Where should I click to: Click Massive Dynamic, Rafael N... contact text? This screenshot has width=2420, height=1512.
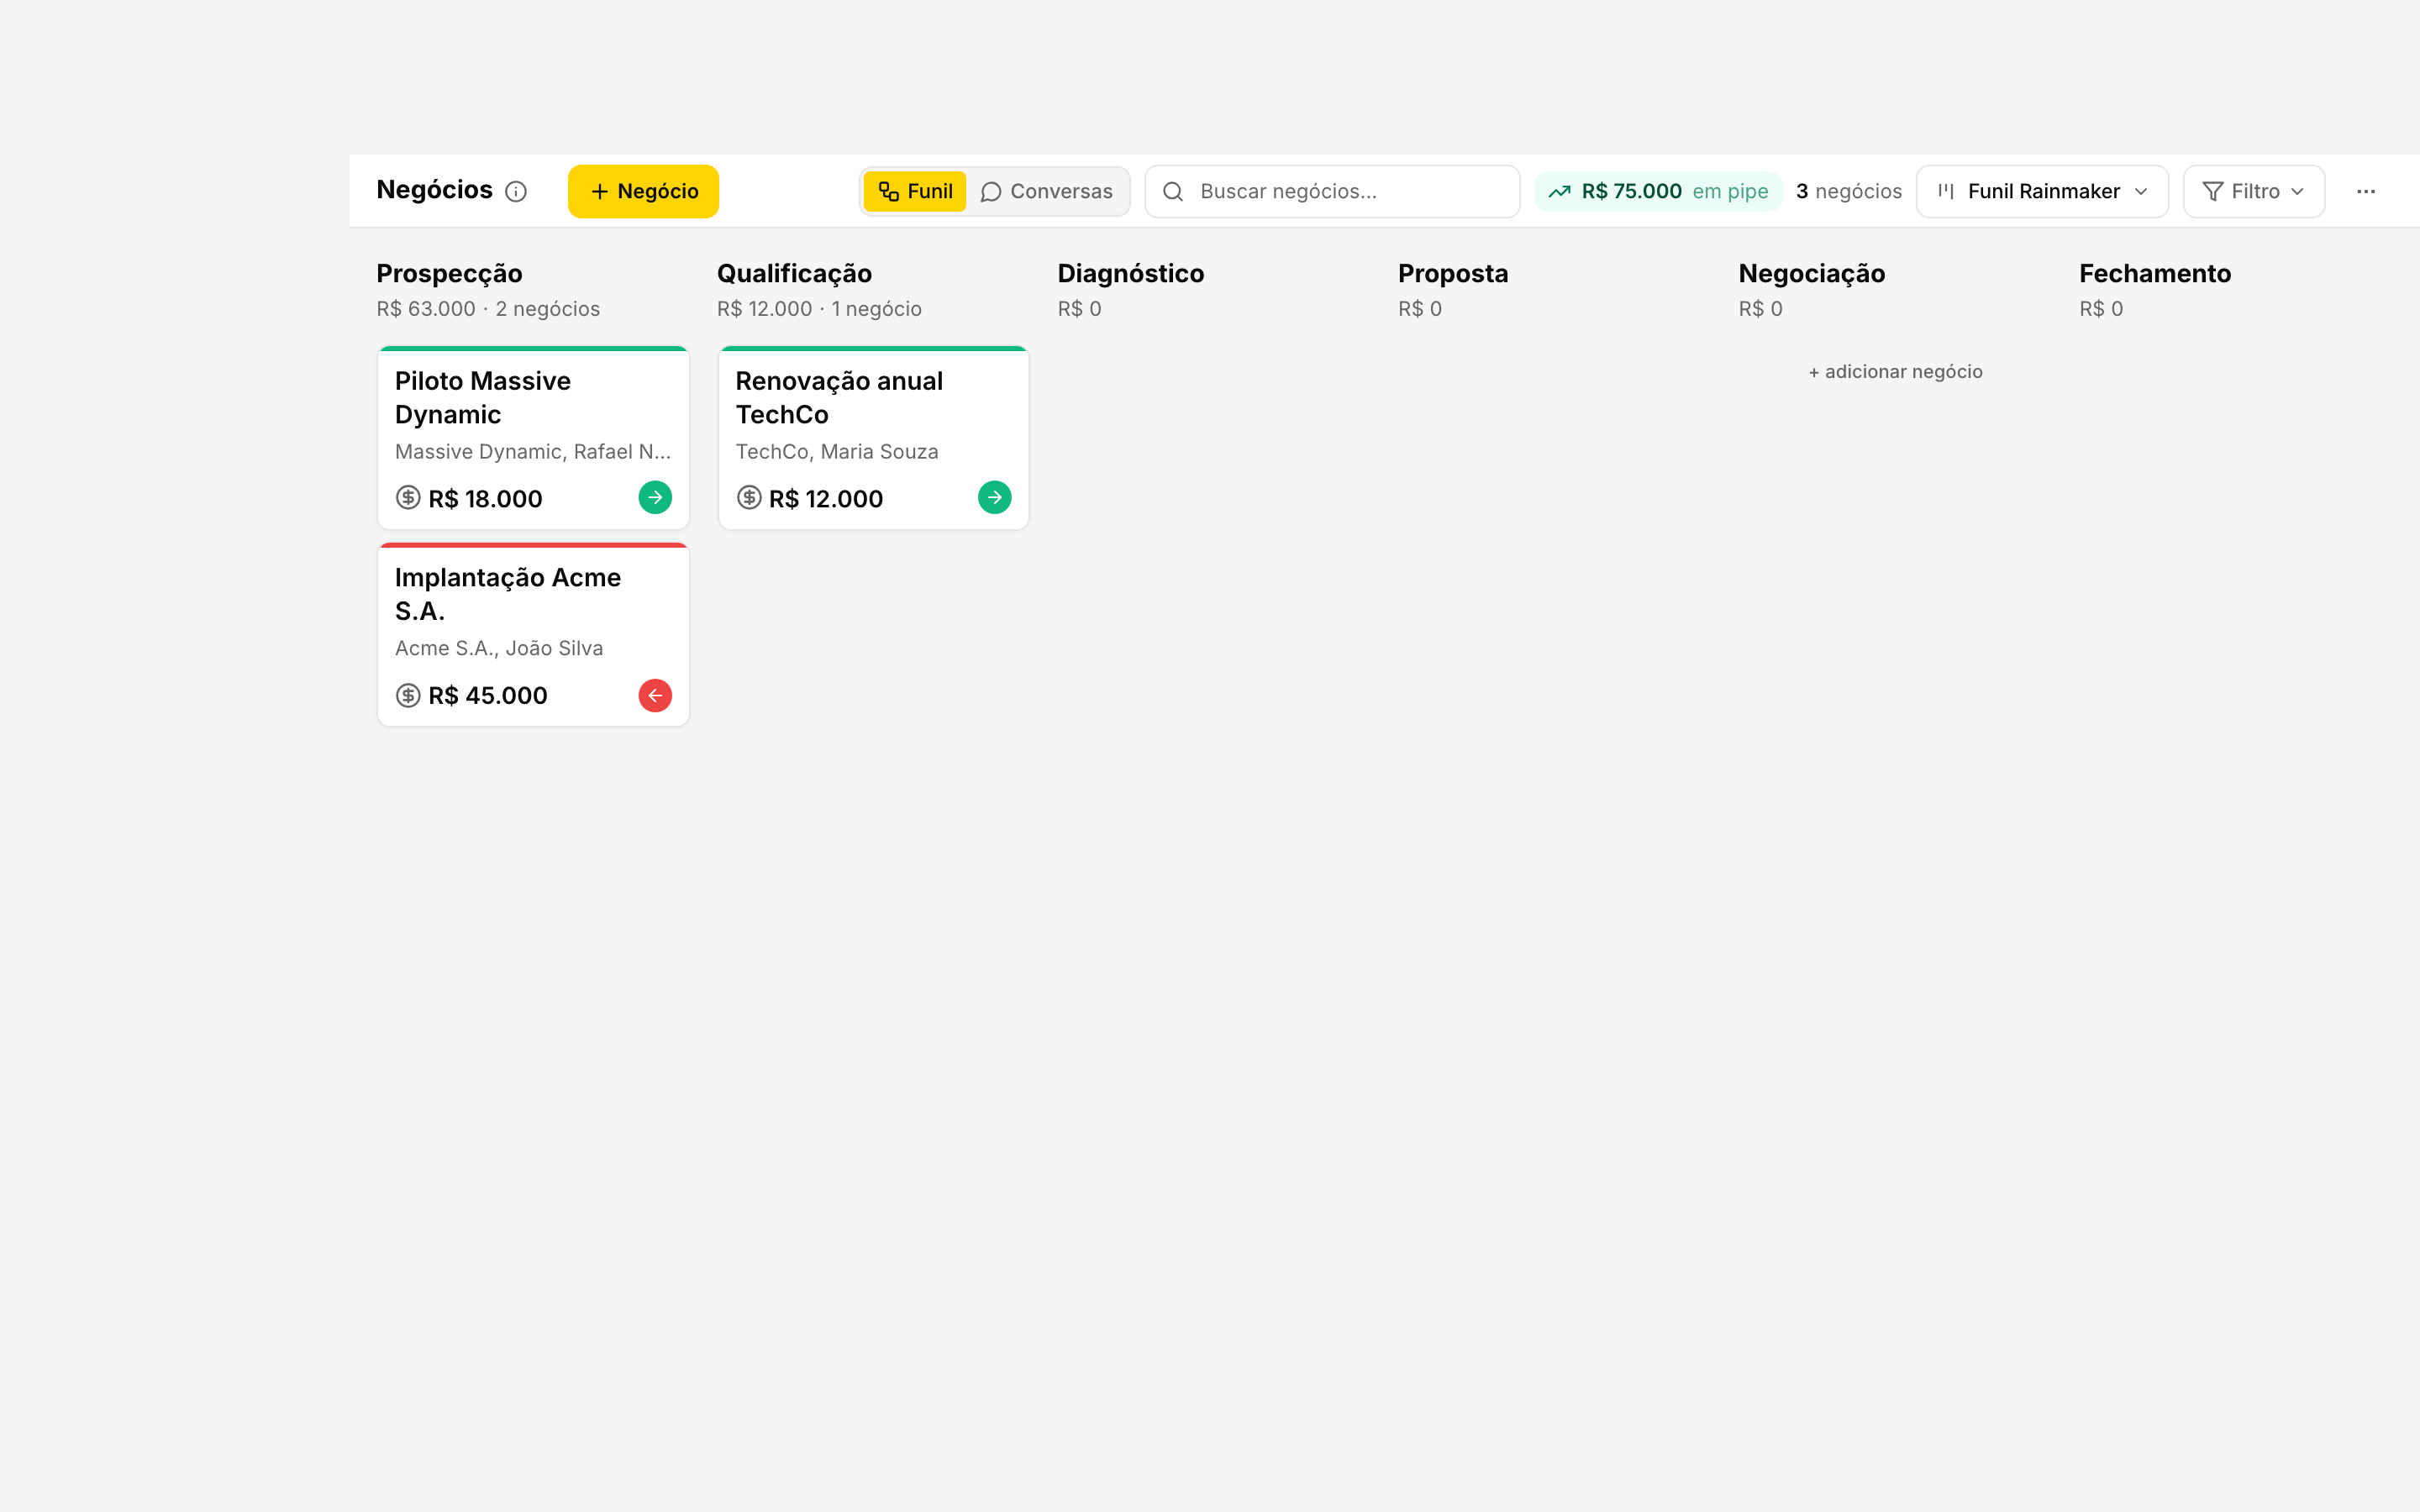pos(532,451)
